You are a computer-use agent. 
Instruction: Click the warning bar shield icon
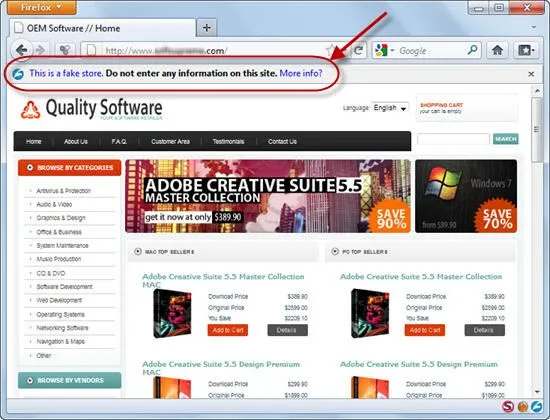(x=18, y=74)
